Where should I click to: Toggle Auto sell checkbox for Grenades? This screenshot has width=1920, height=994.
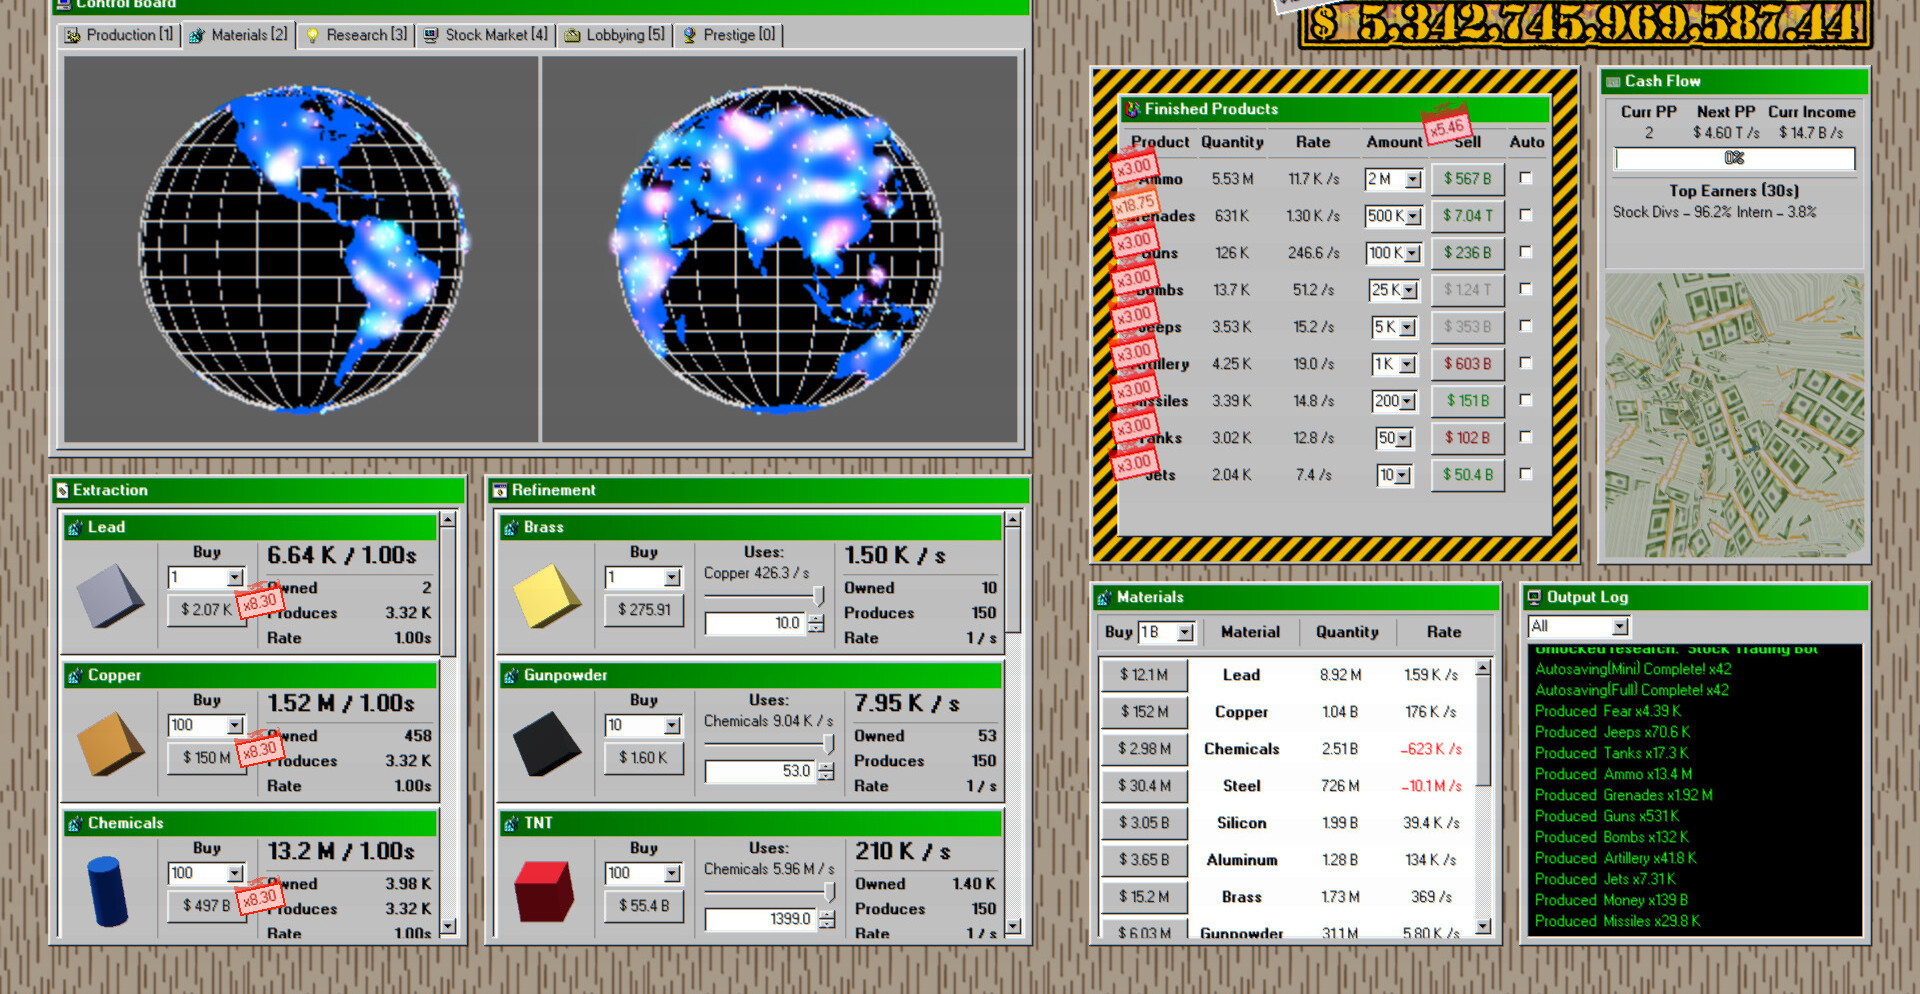[1525, 215]
